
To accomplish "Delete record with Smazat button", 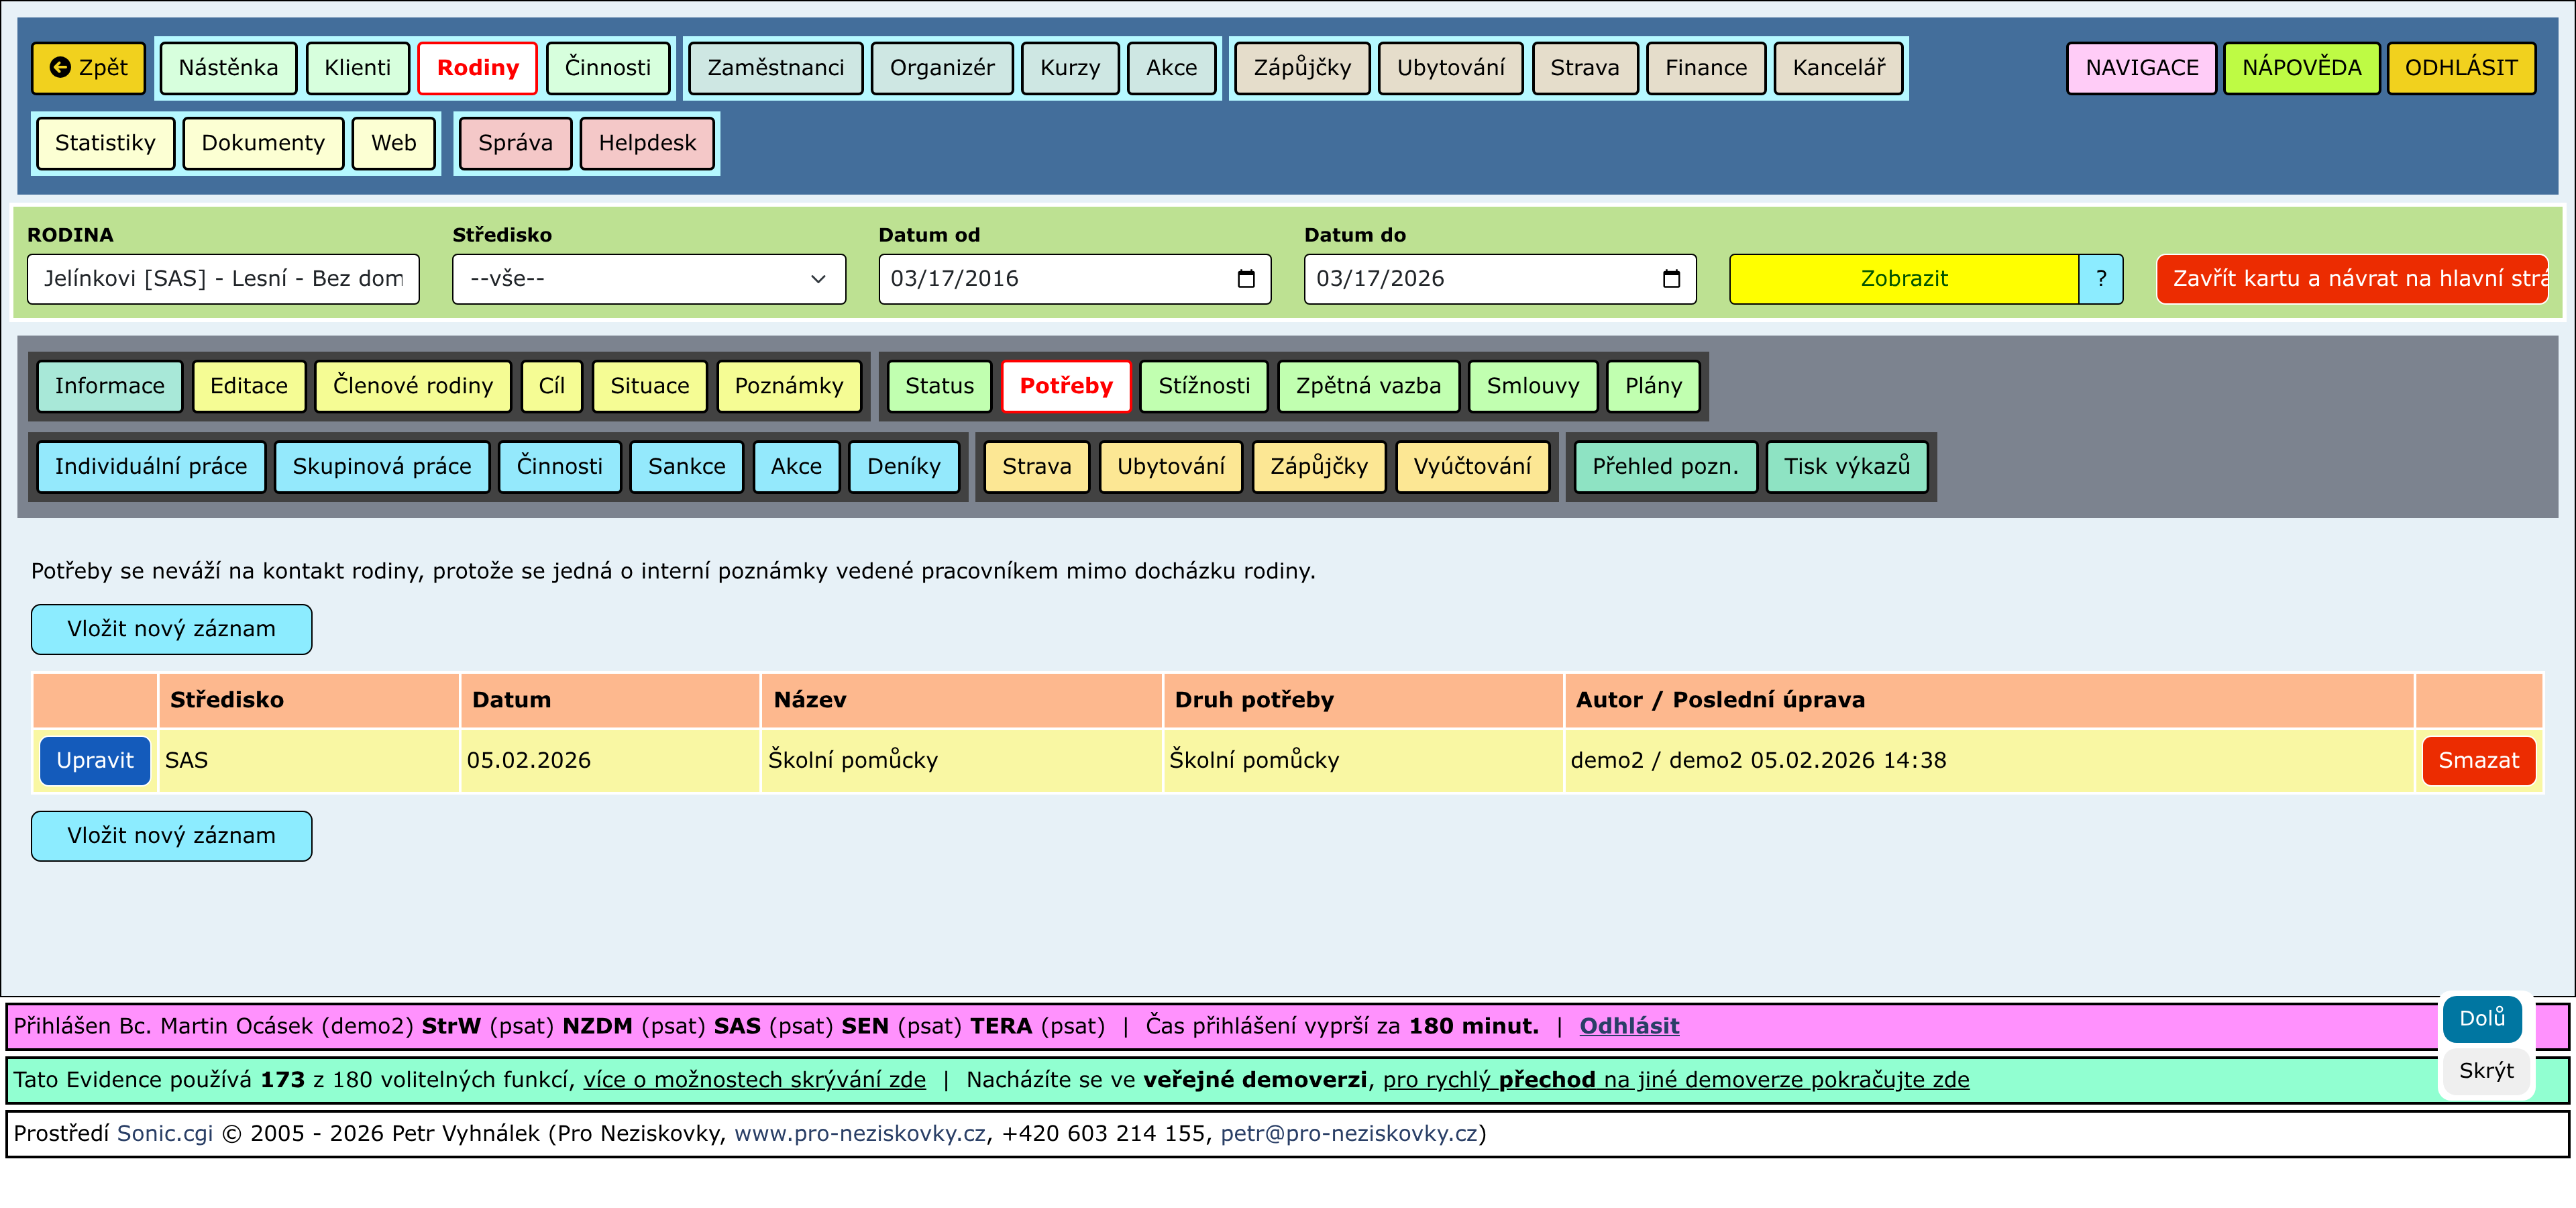I will coord(2478,761).
